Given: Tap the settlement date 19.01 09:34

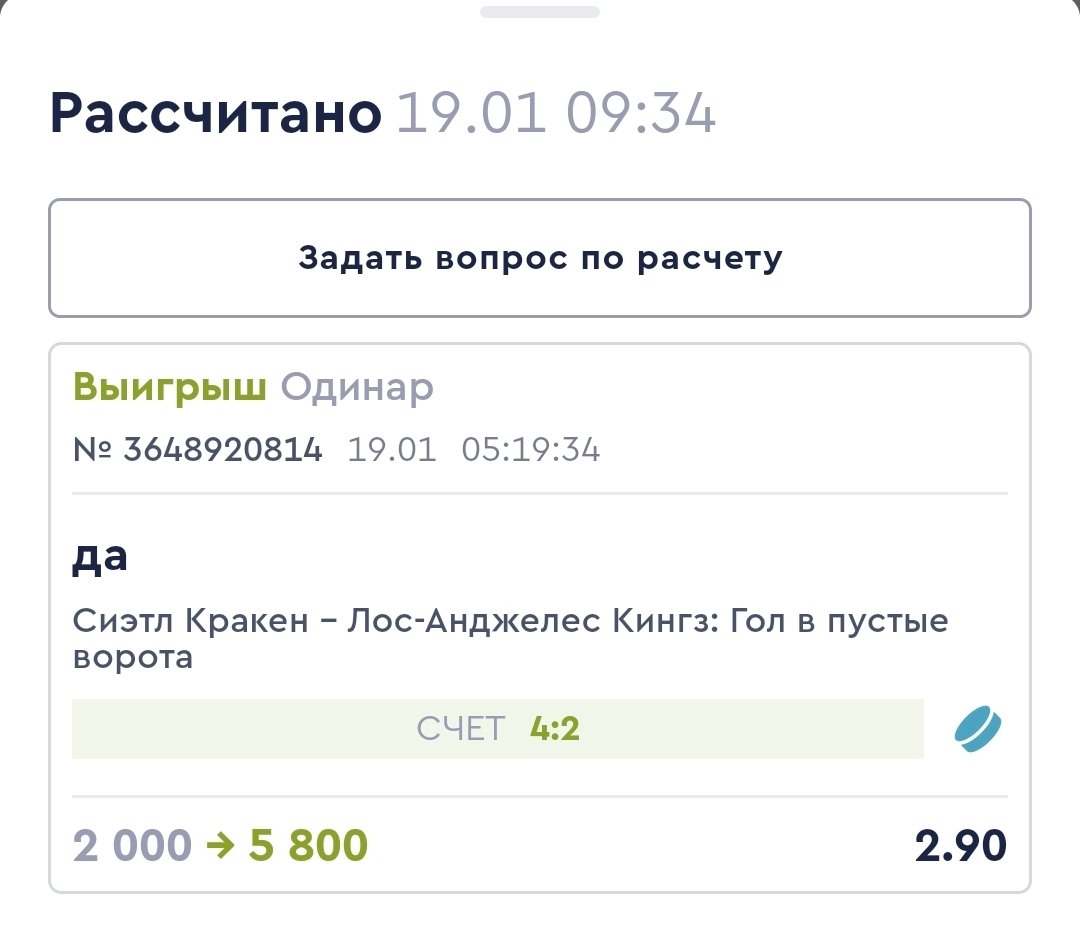Looking at the screenshot, I should [x=556, y=115].
